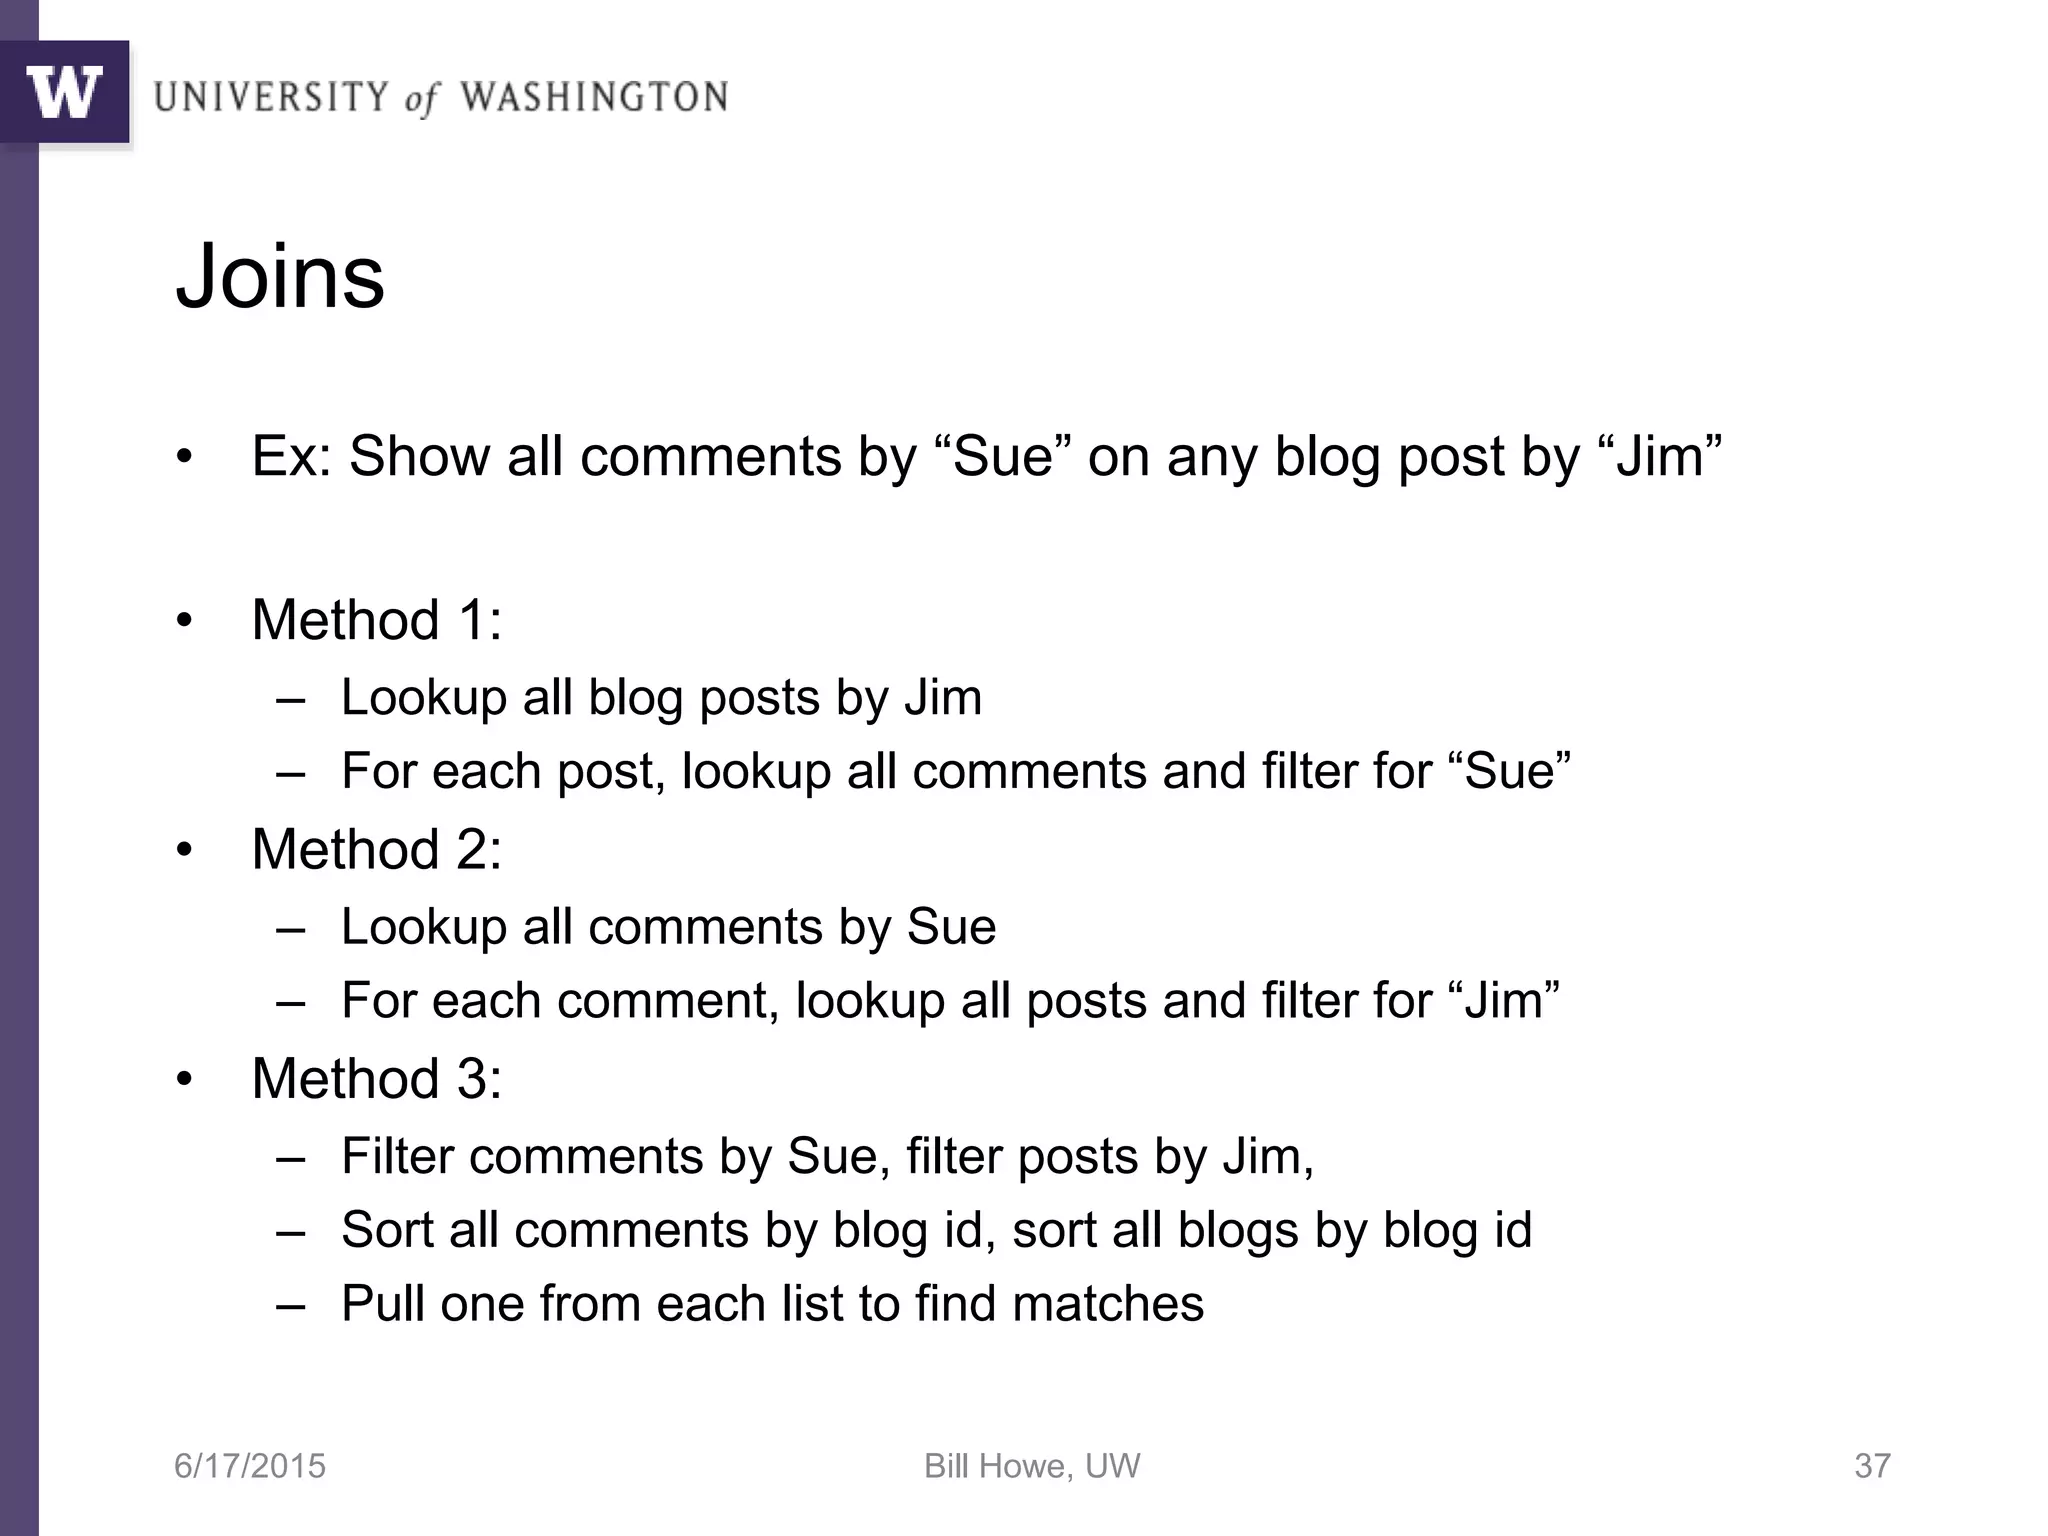Select 'Pull one from each list' line
The height and width of the screenshot is (1536, 2048).
772,1304
